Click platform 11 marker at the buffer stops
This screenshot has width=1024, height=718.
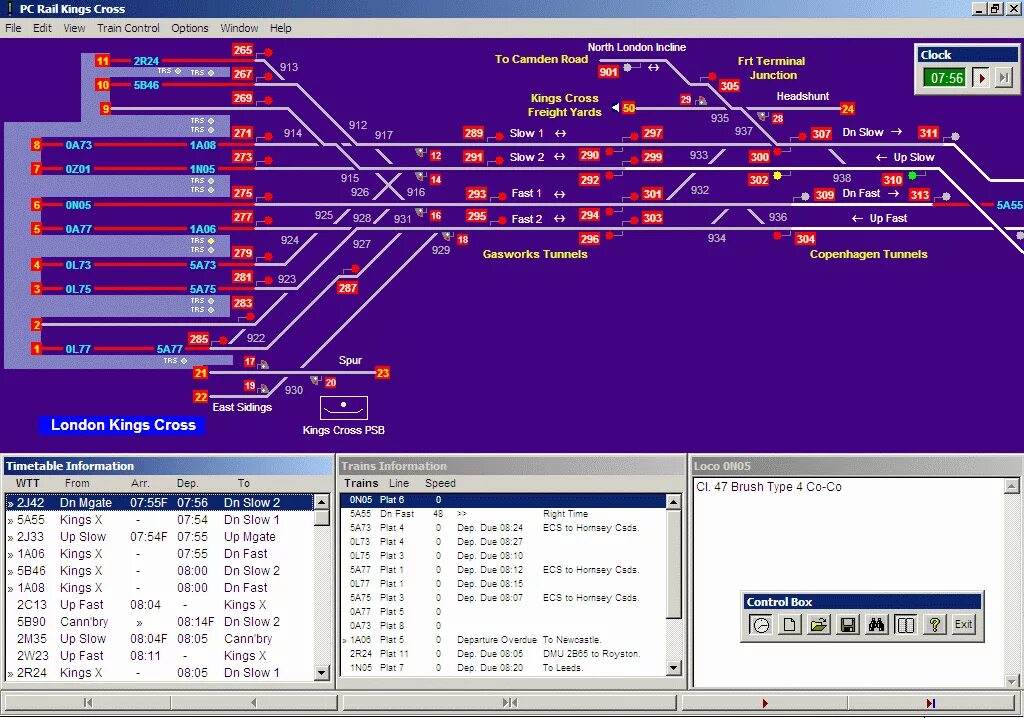pyautogui.click(x=103, y=61)
